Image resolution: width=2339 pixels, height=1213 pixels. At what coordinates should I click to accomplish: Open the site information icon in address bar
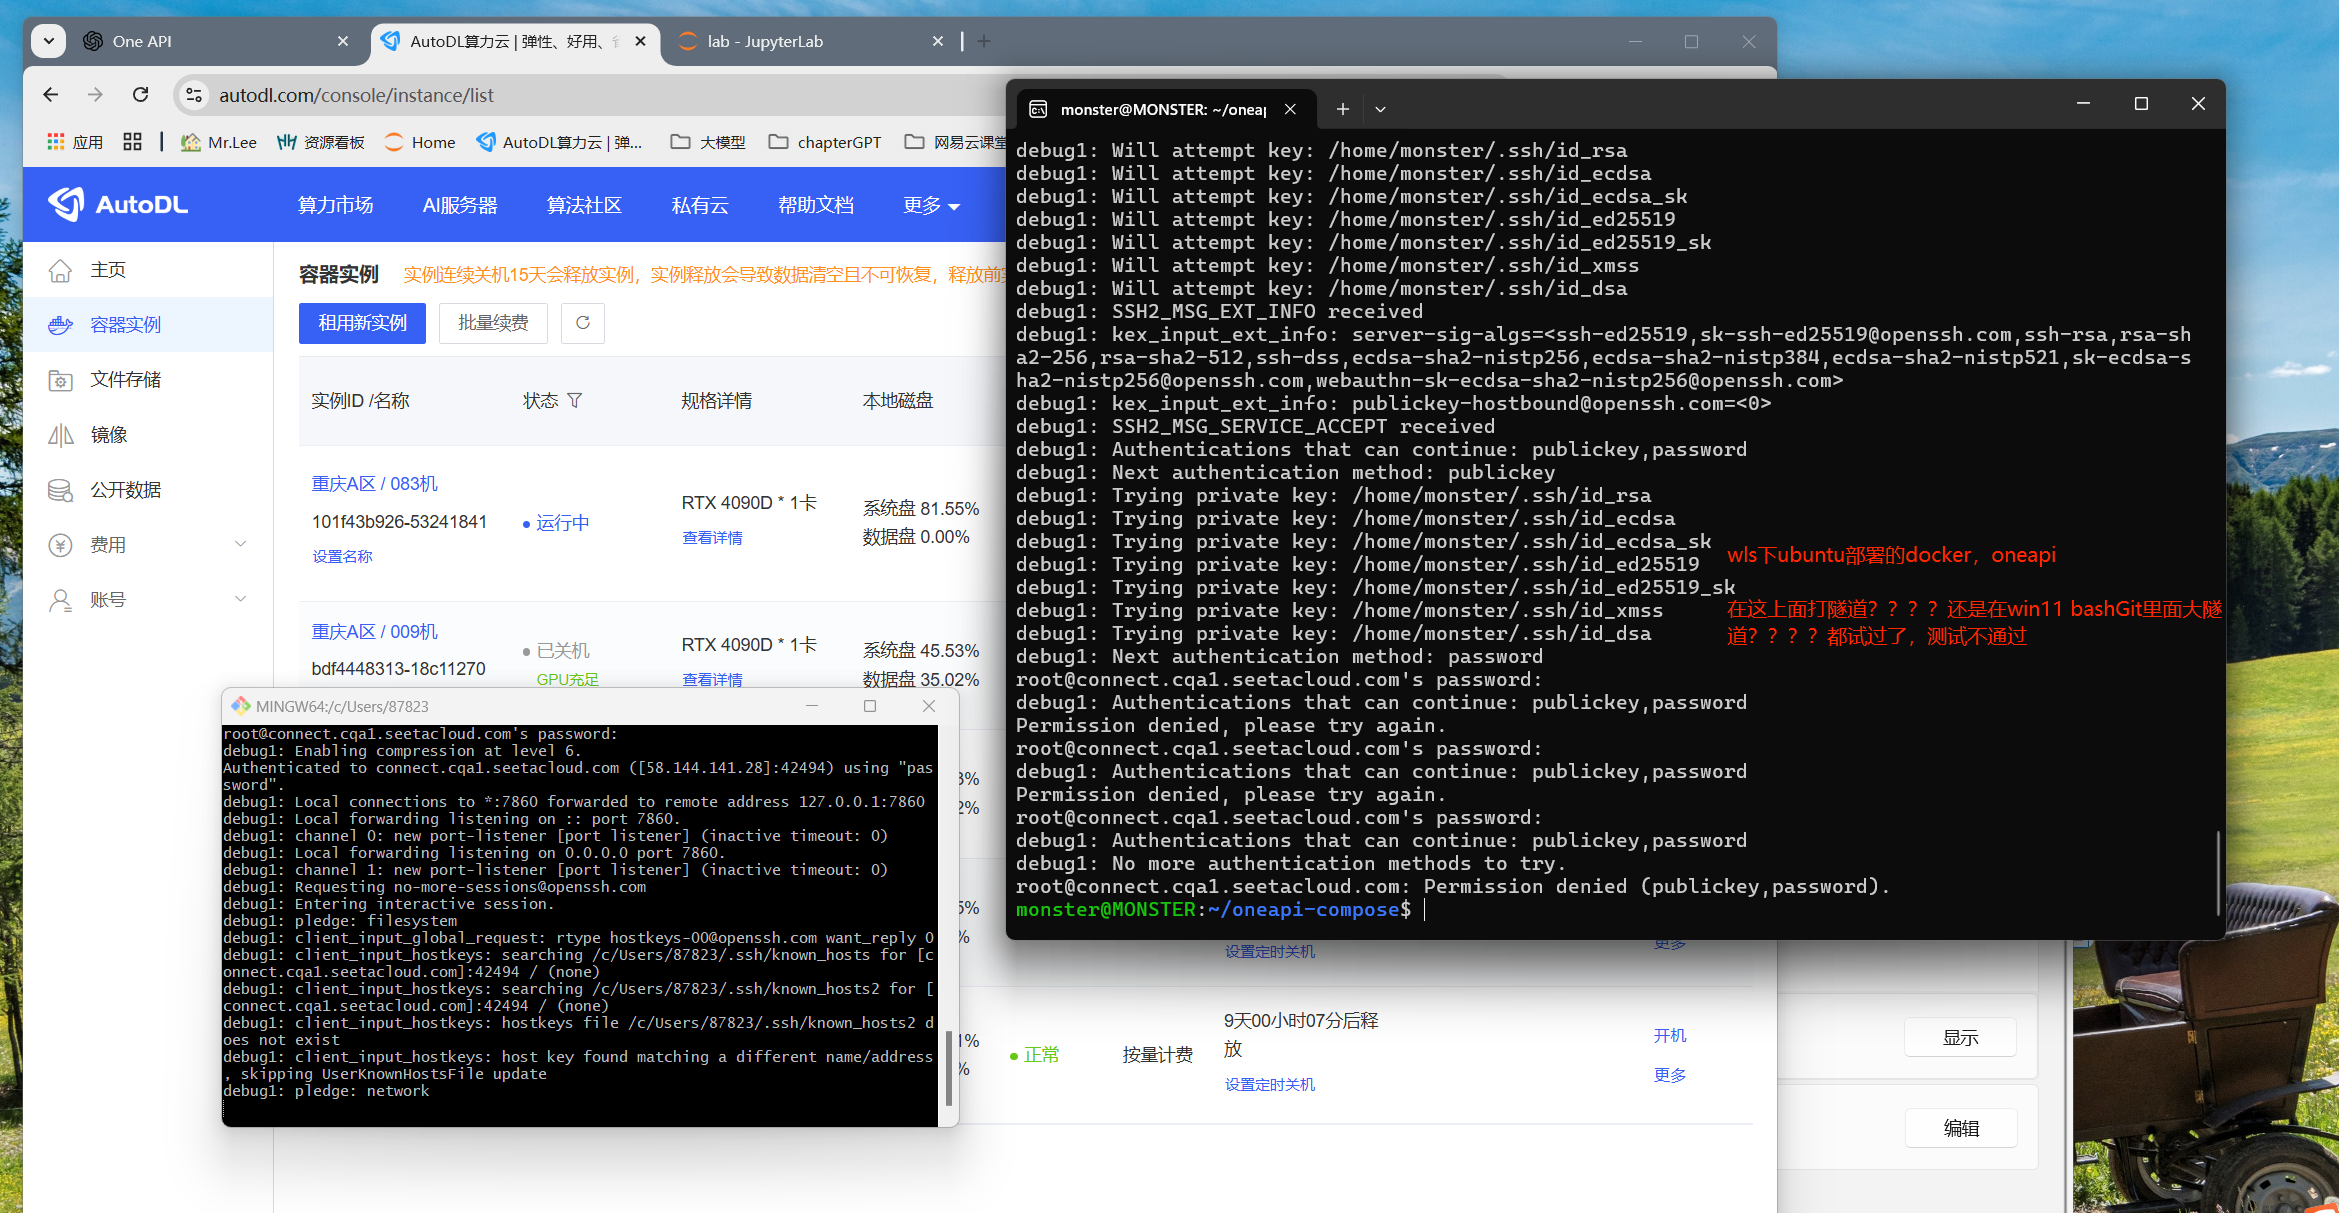(x=194, y=95)
